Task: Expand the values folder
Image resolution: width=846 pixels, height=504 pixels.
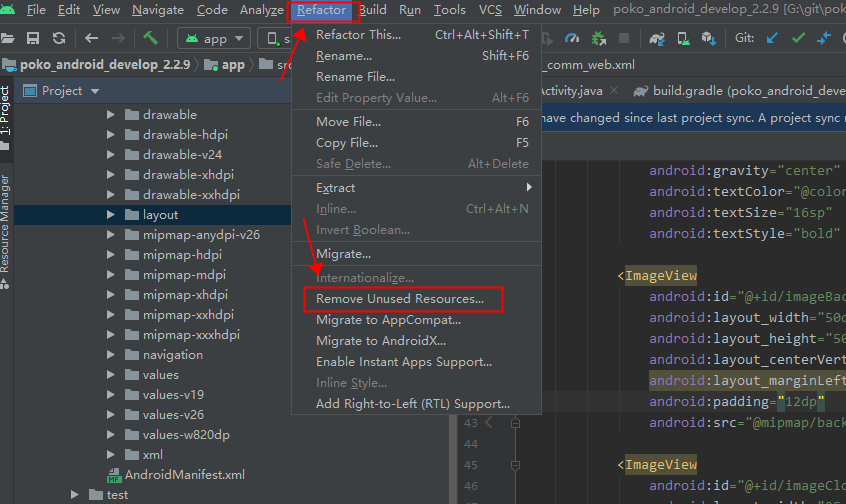Action: point(111,374)
